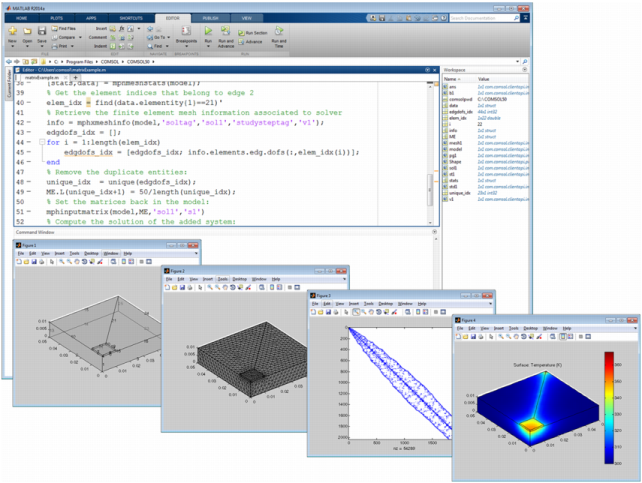This screenshot has width=642, height=483.
Task: Click the Data Cursor icon in Figure 2
Action: coord(240,288)
